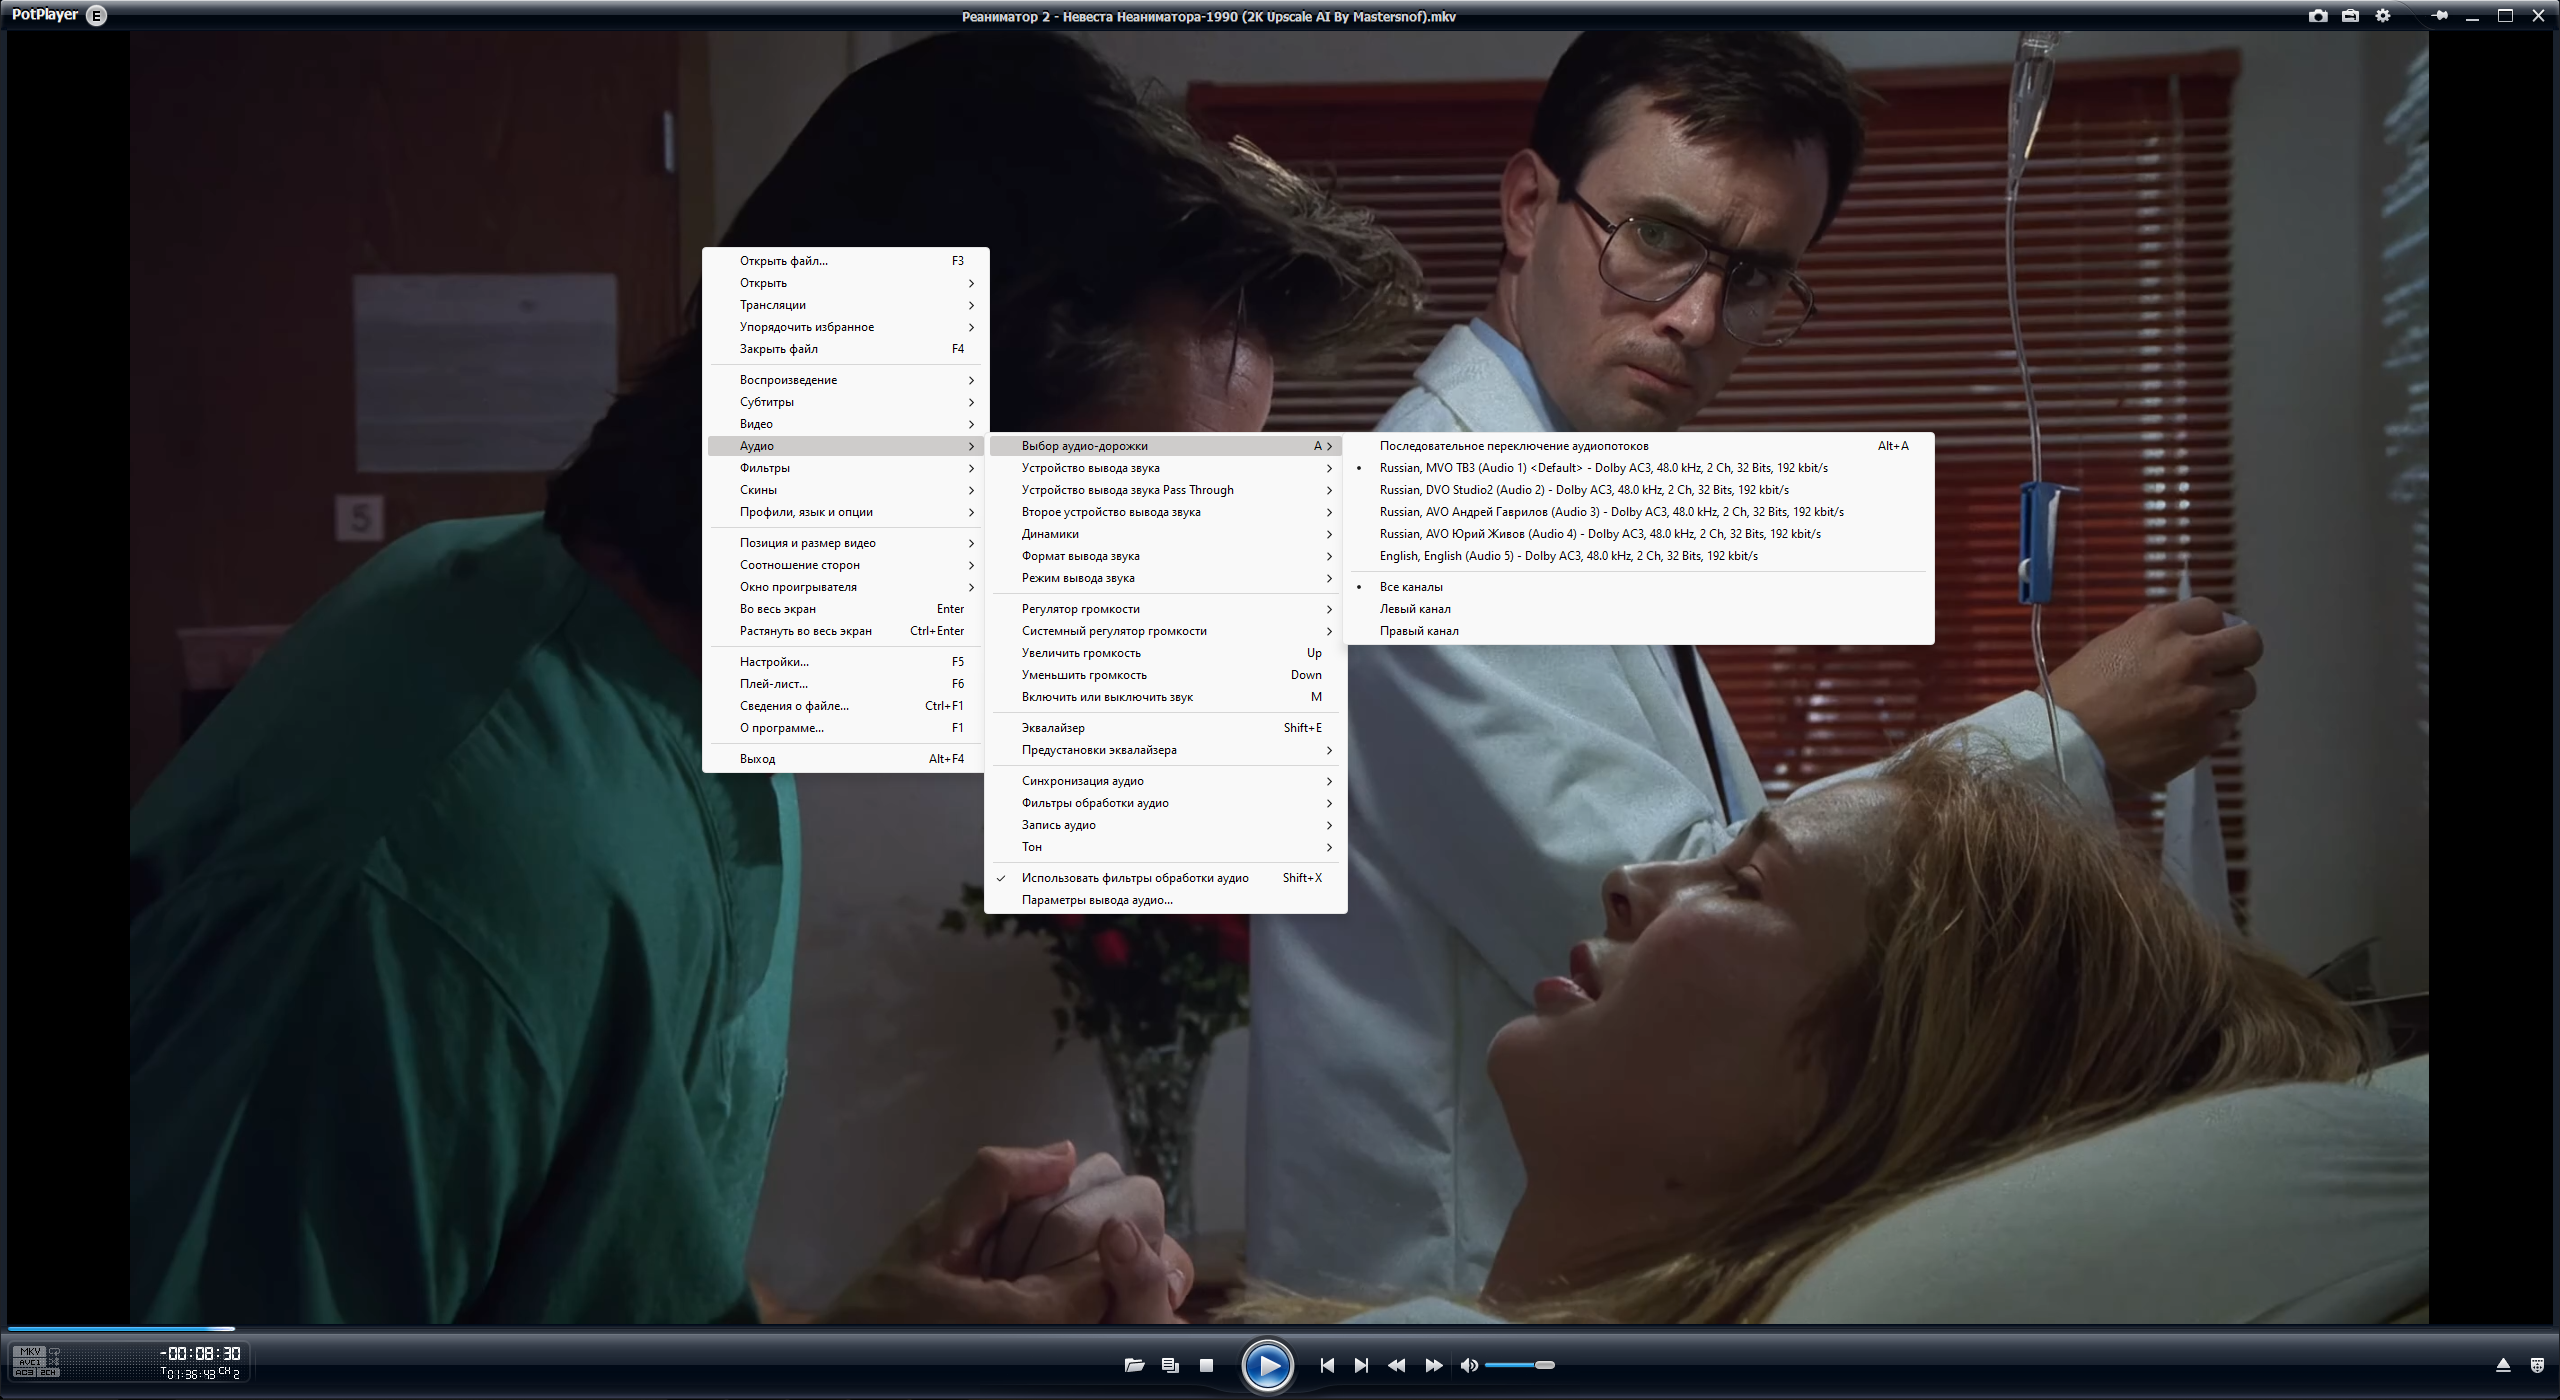Open preferences via title bar gear icon

(2383, 16)
